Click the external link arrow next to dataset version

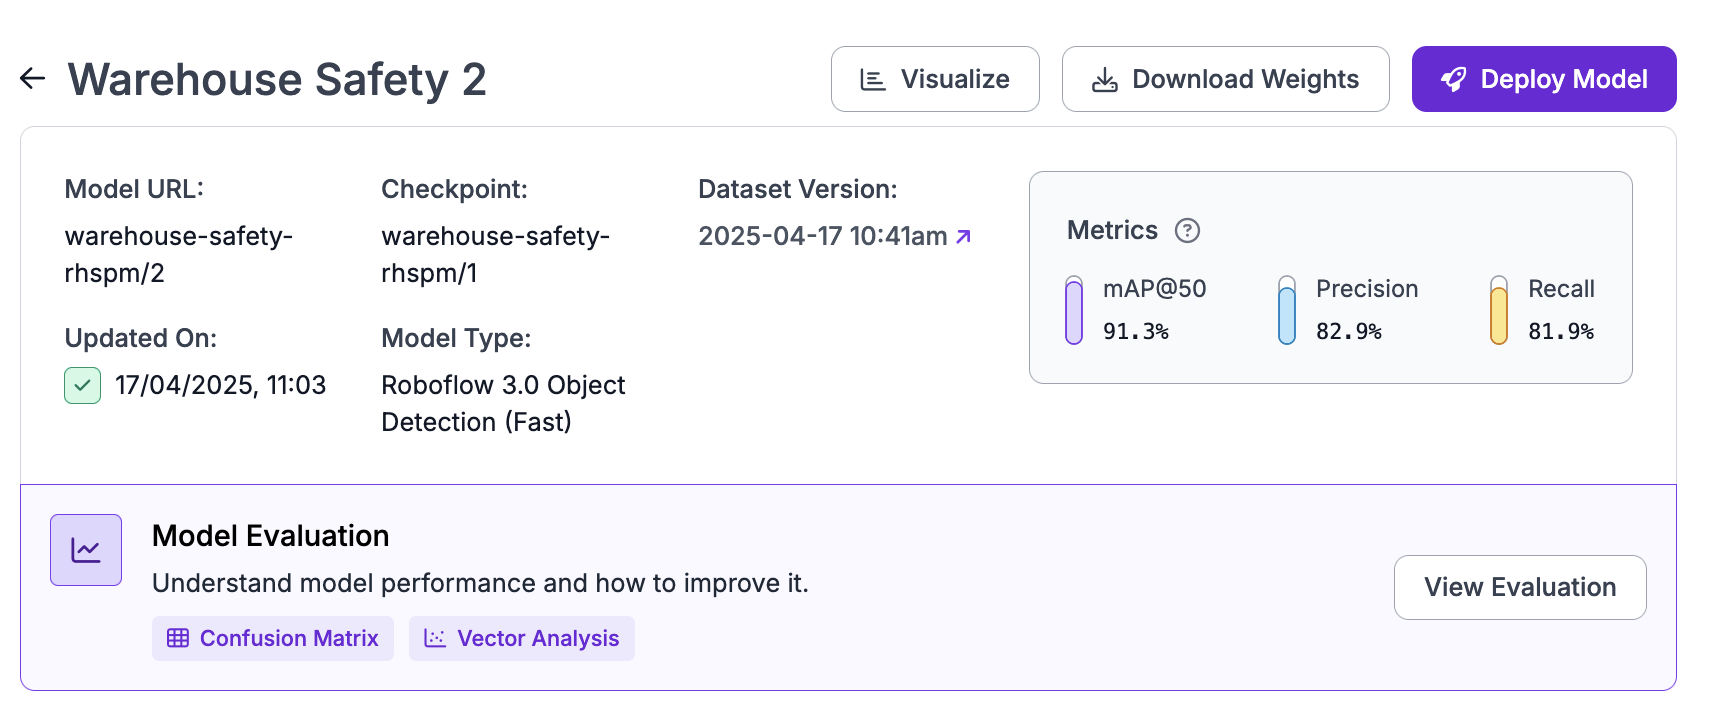(964, 236)
